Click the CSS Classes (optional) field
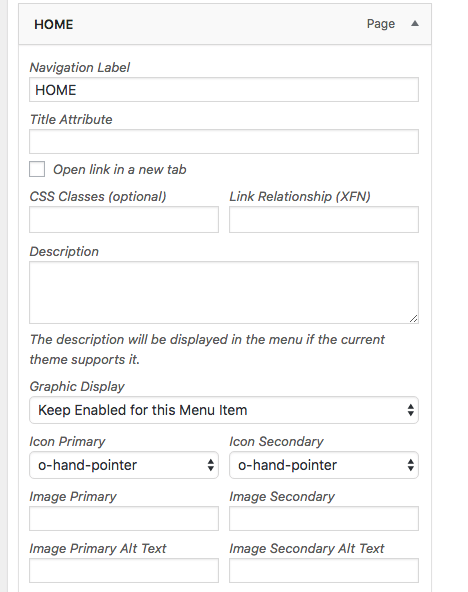The width and height of the screenshot is (468, 592). point(124,219)
